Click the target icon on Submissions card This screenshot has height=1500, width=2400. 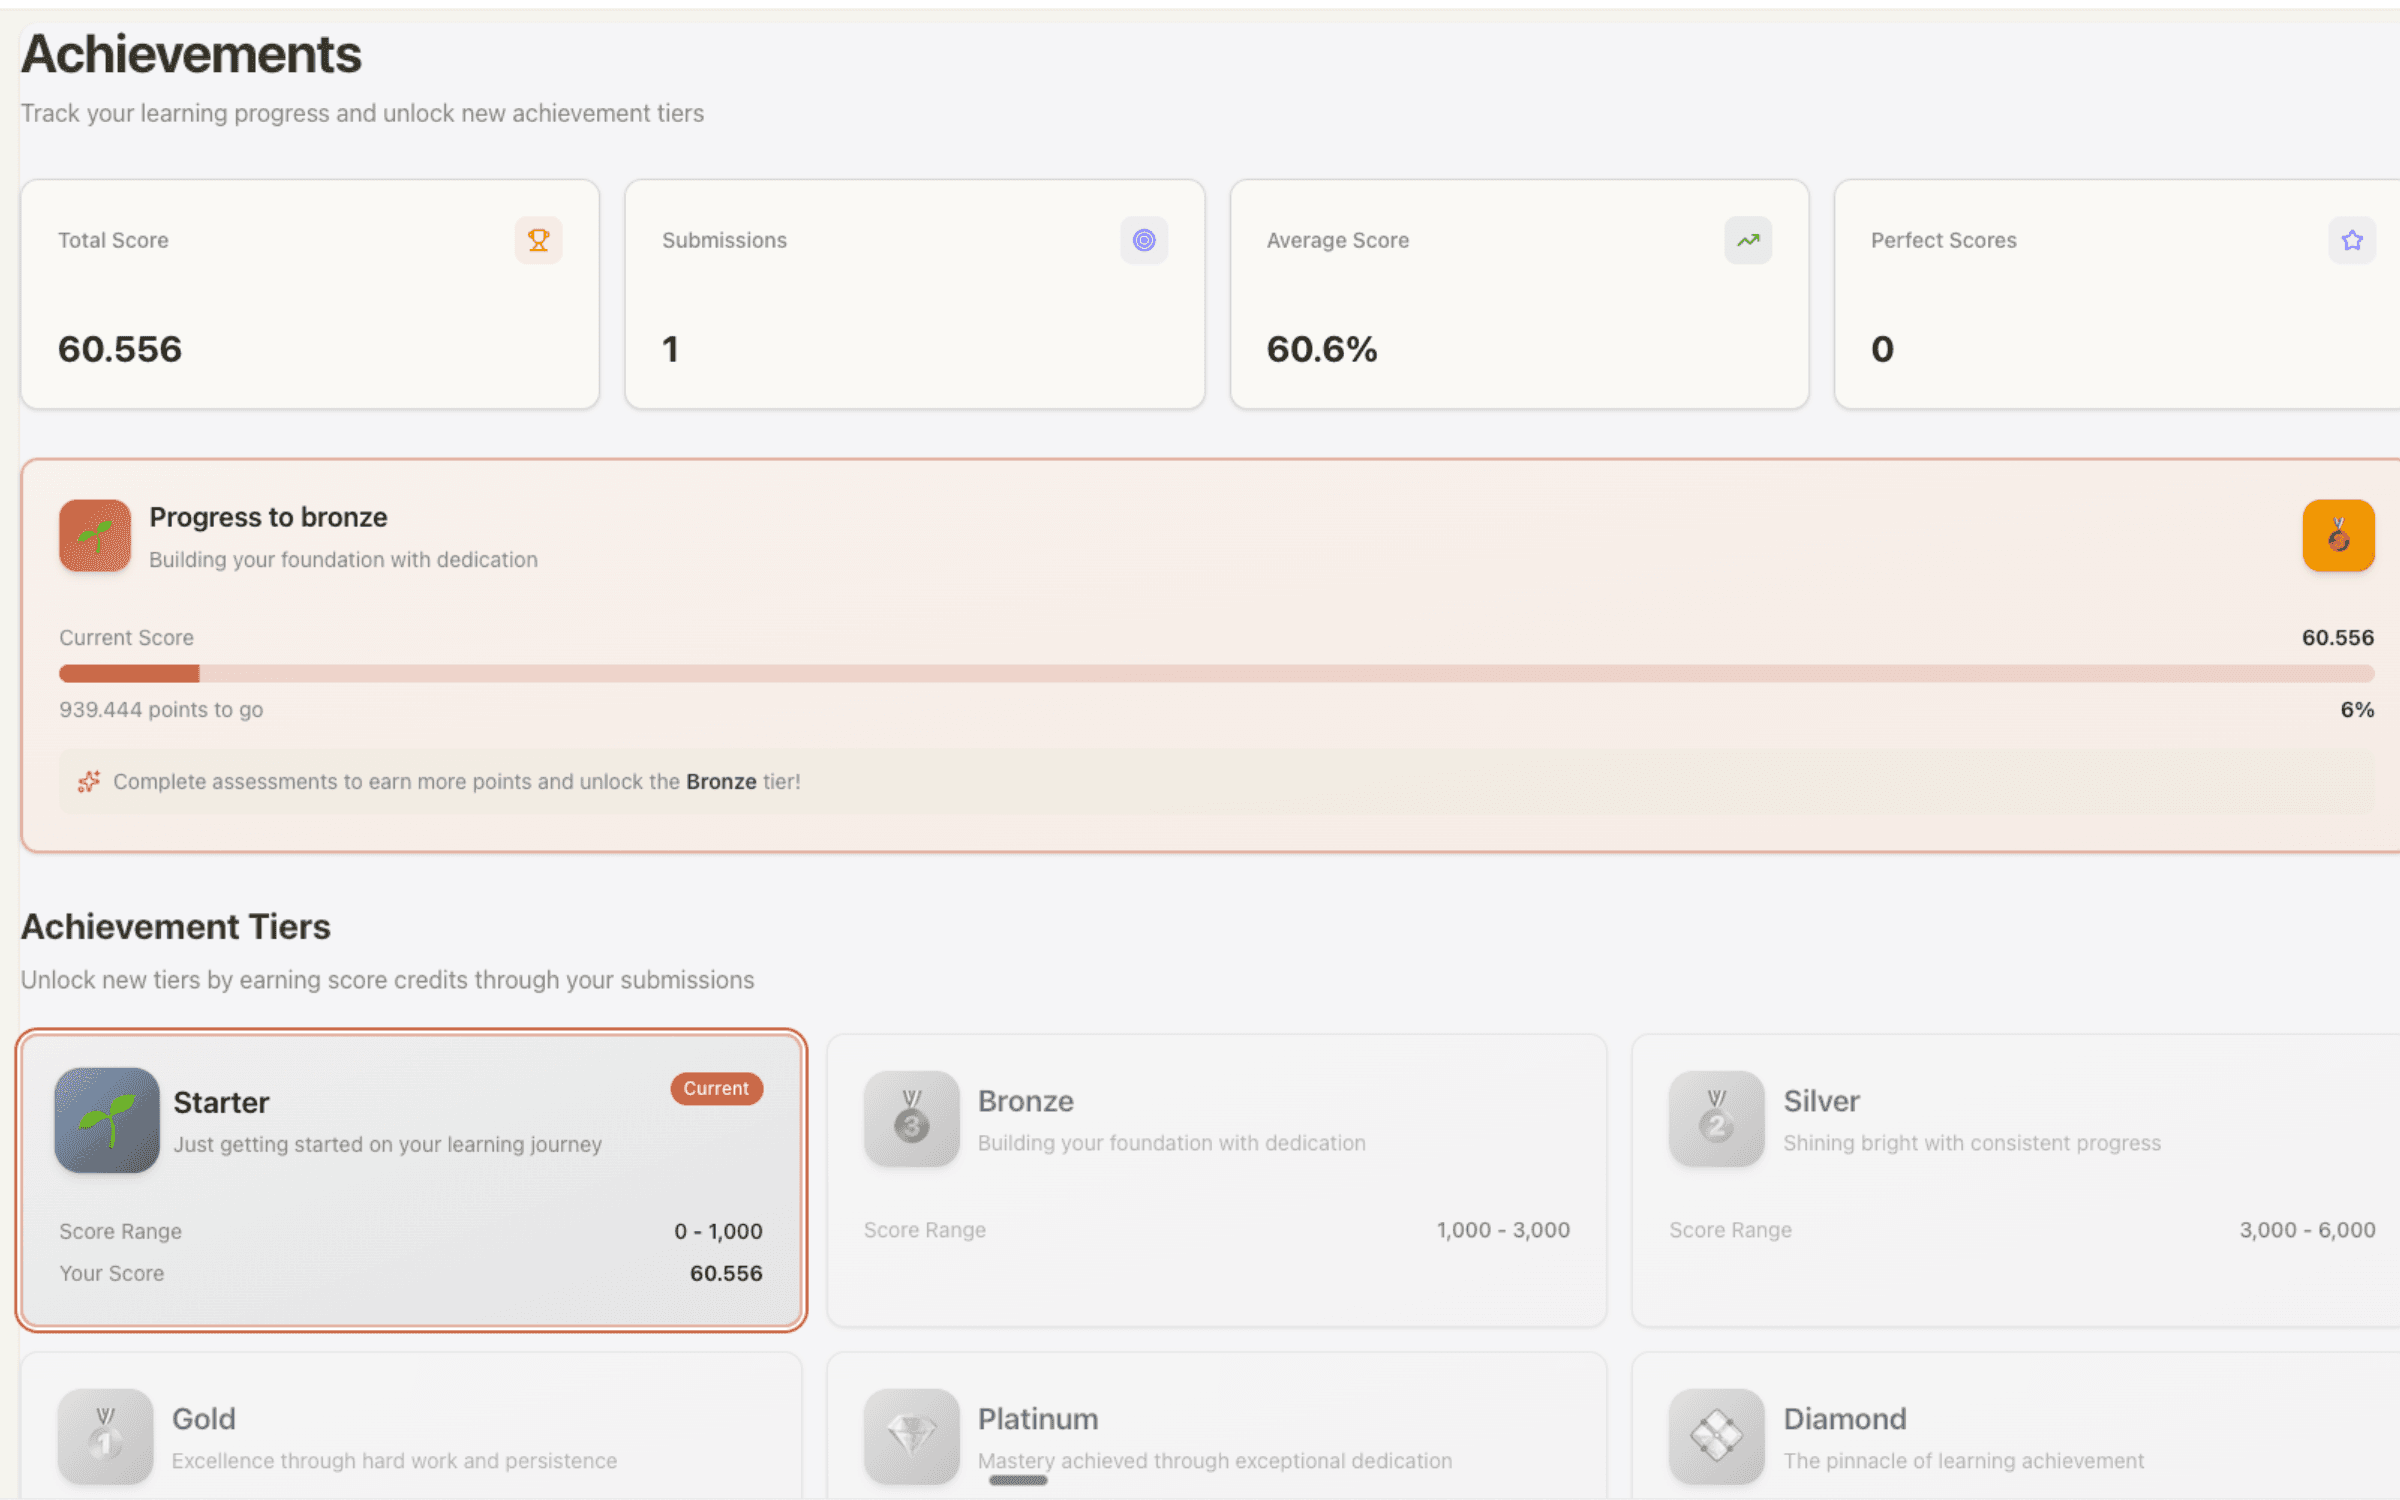click(x=1143, y=240)
